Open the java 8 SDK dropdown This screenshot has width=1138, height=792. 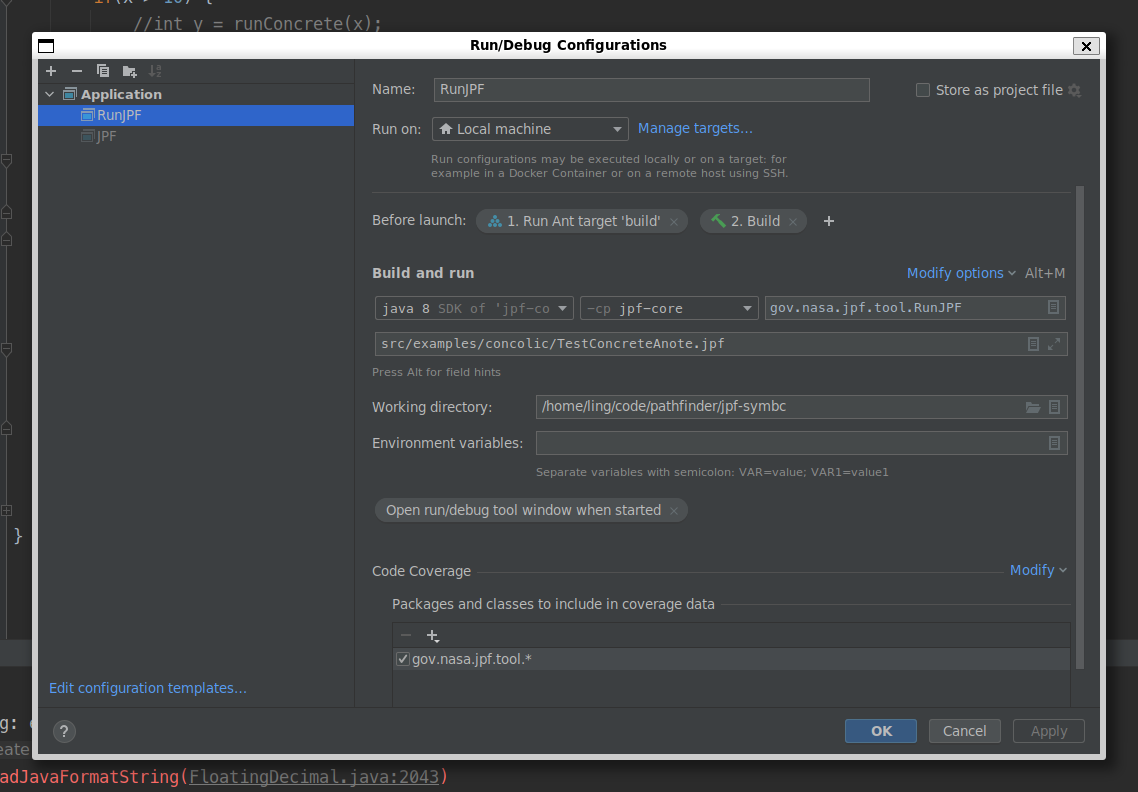[x=474, y=308]
